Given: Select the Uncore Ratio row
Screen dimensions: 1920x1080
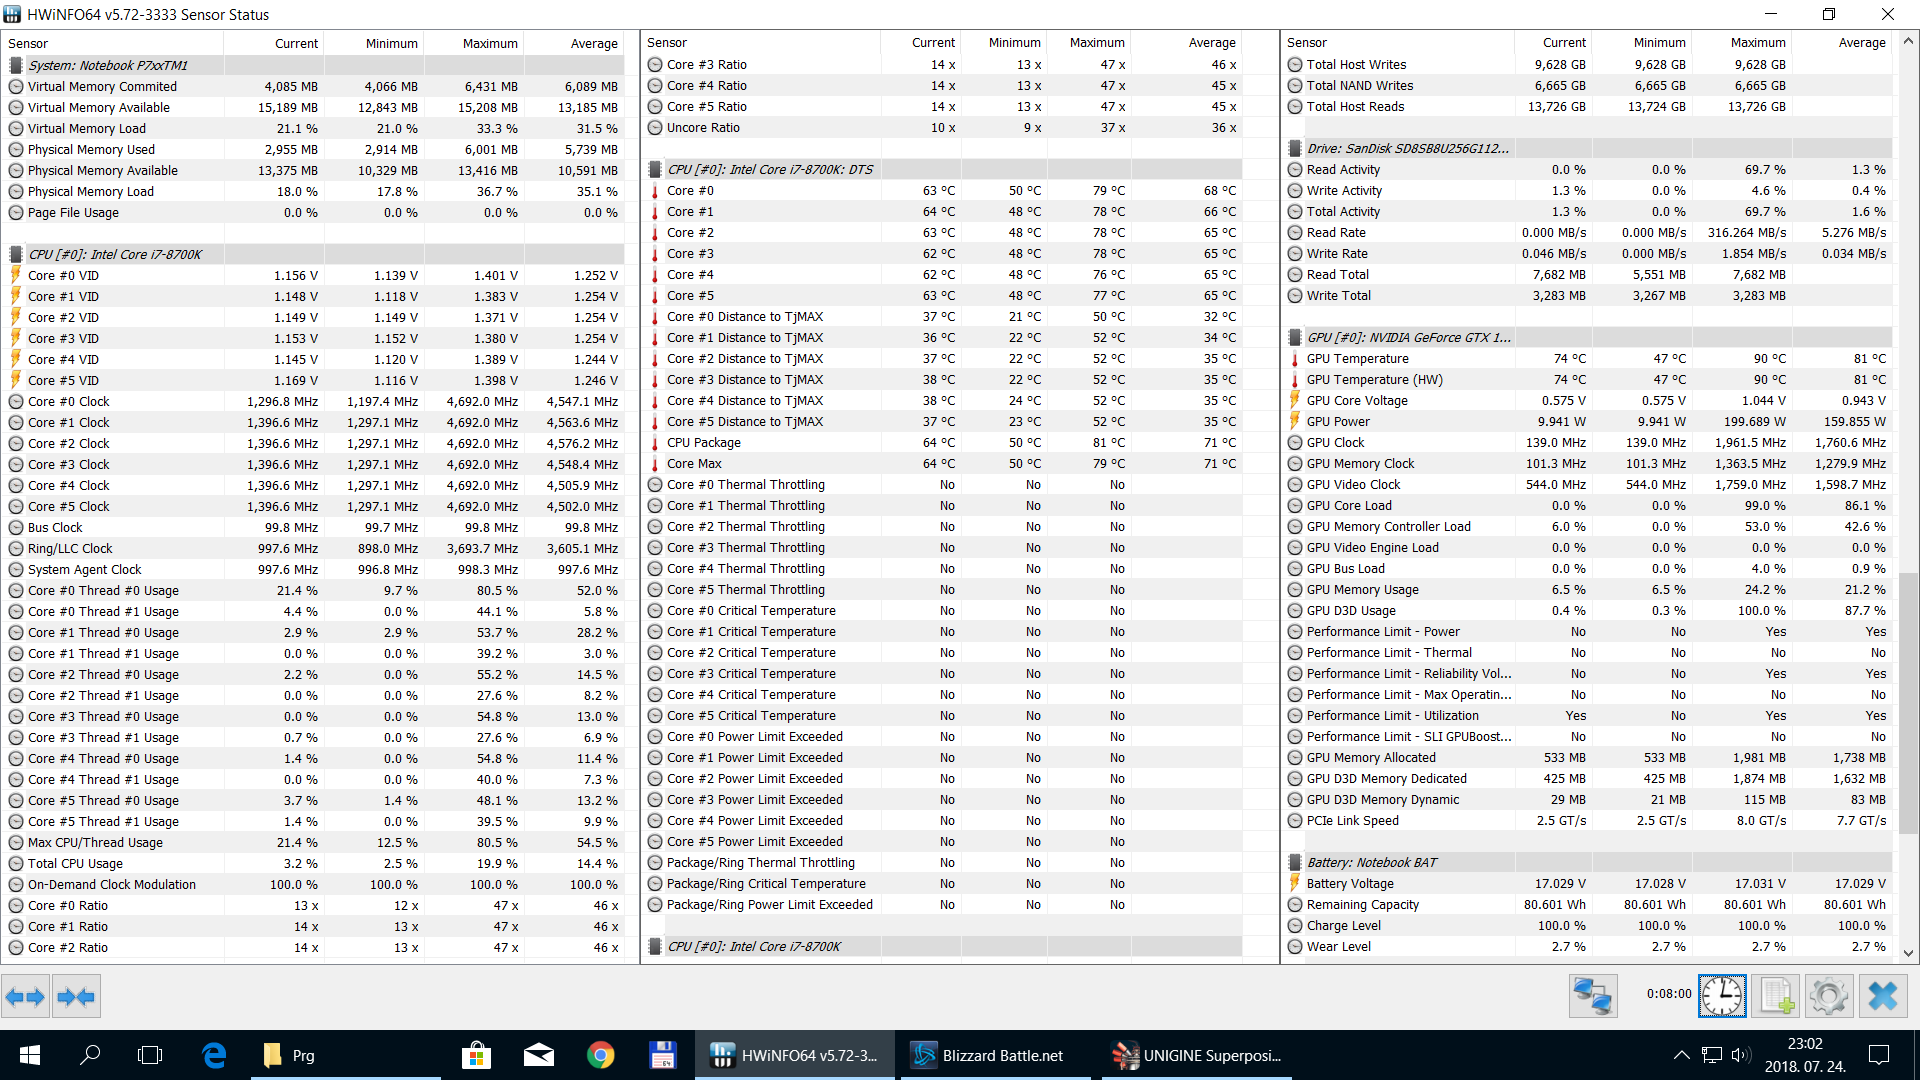Looking at the screenshot, I should [942, 127].
